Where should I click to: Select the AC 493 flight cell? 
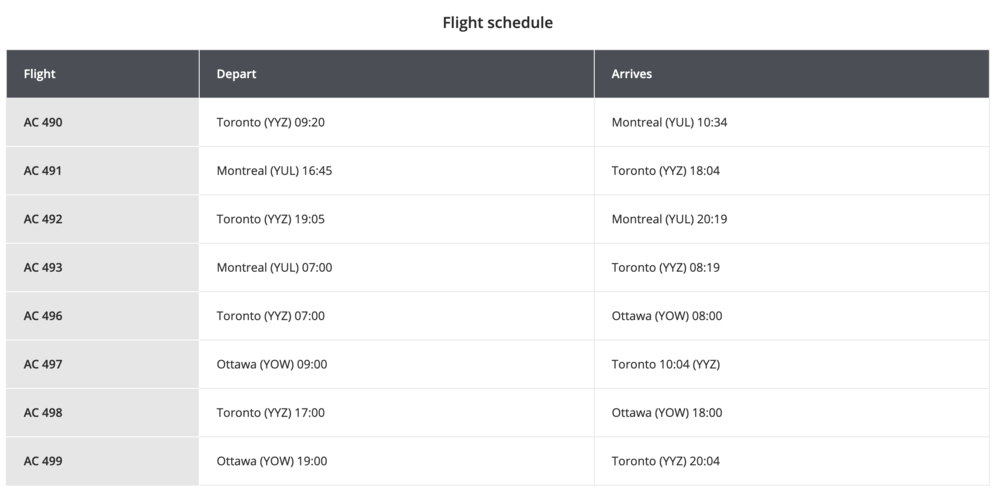point(44,268)
